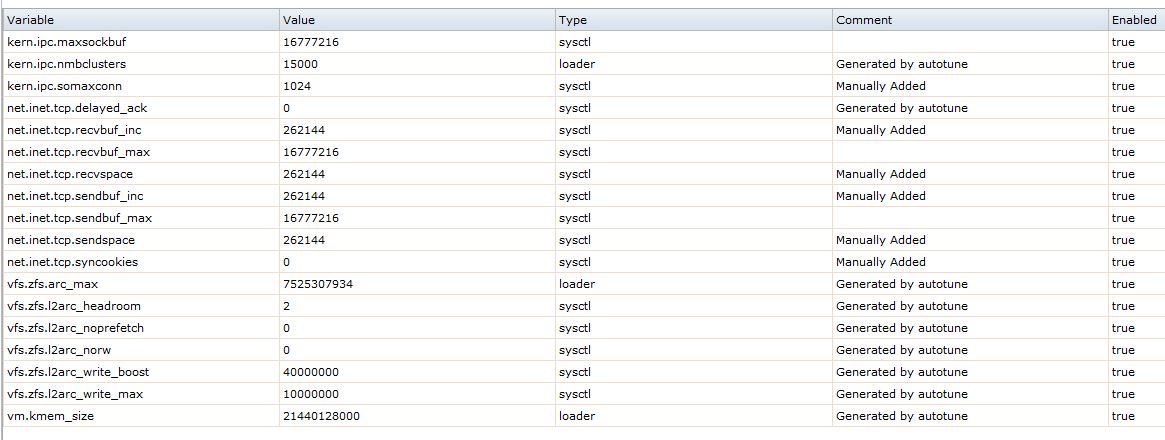Click value 10000000 of l2arc_write_max
This screenshot has height=440, width=1165.
point(311,394)
